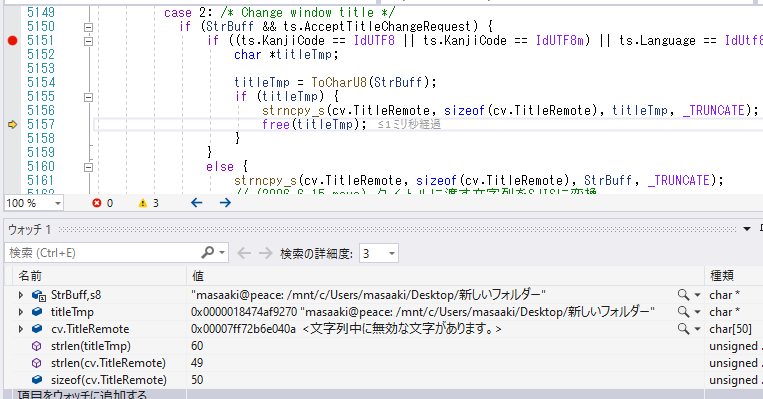Image resolution: width=763 pixels, height=399 pixels.
Task: Collapse the code block at line 5150
Action: (x=88, y=27)
